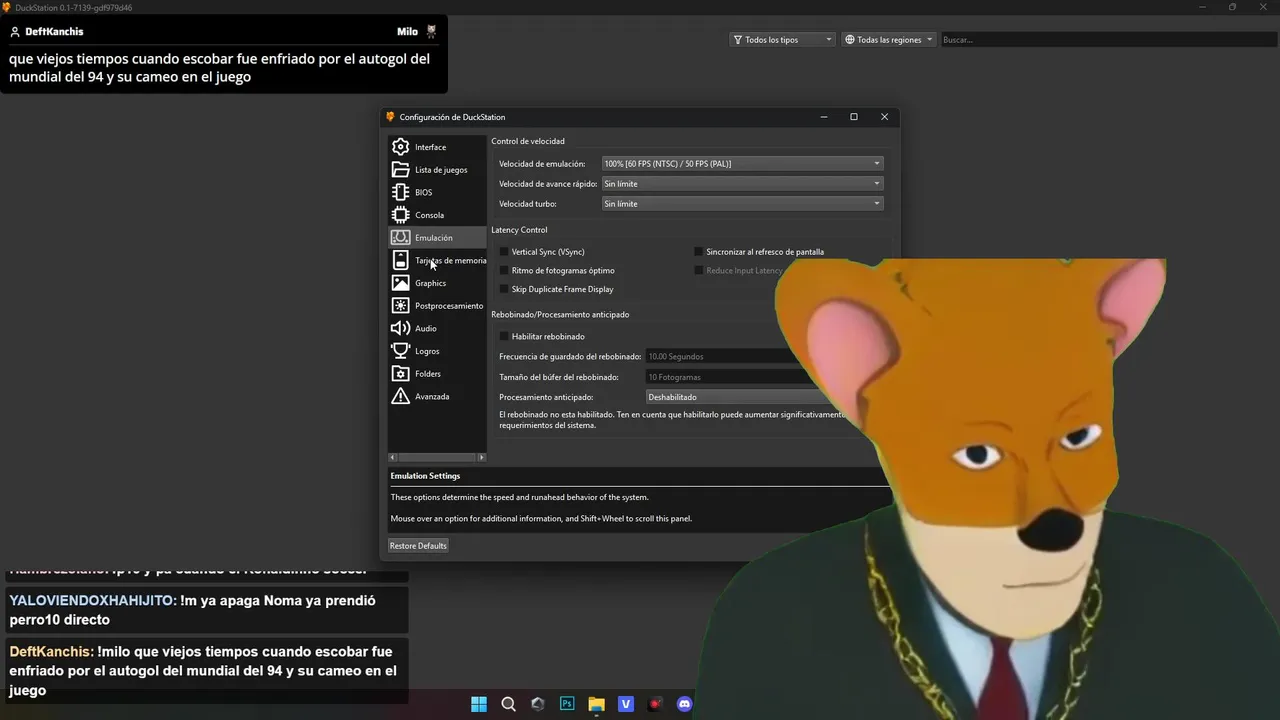Click the DuckStation main window logo icon

pos(7,7)
